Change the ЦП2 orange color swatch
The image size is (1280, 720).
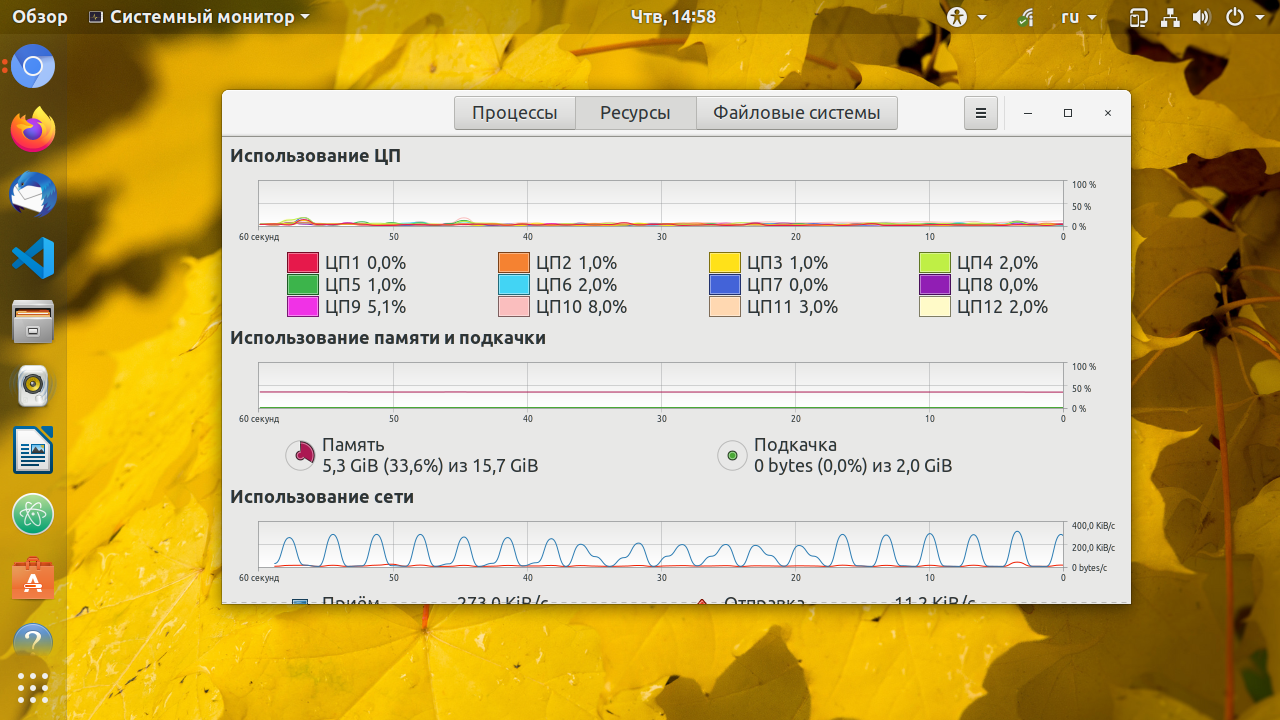(x=514, y=263)
